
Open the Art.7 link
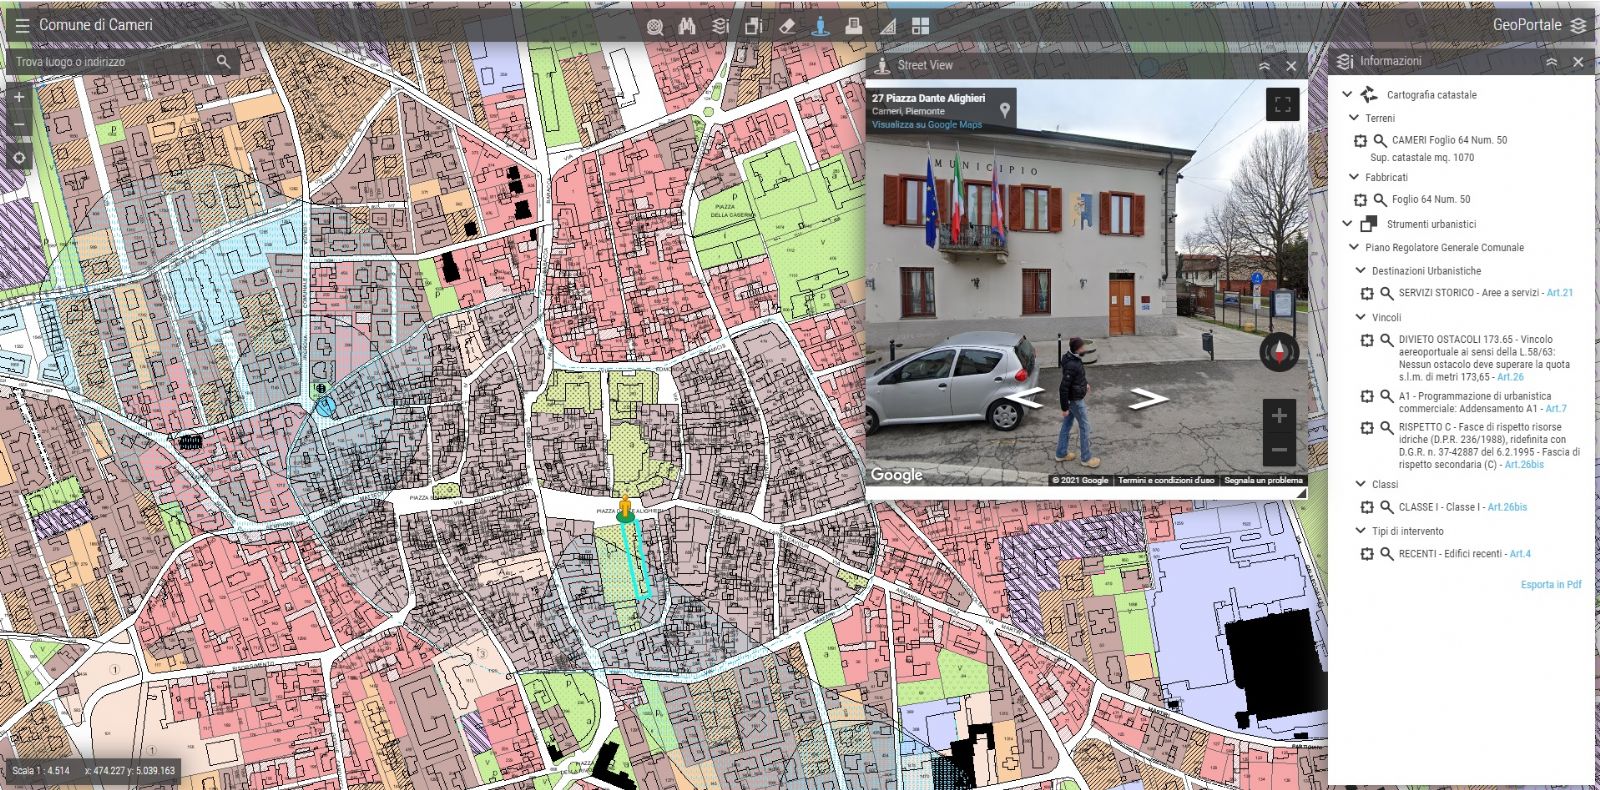coord(1555,408)
